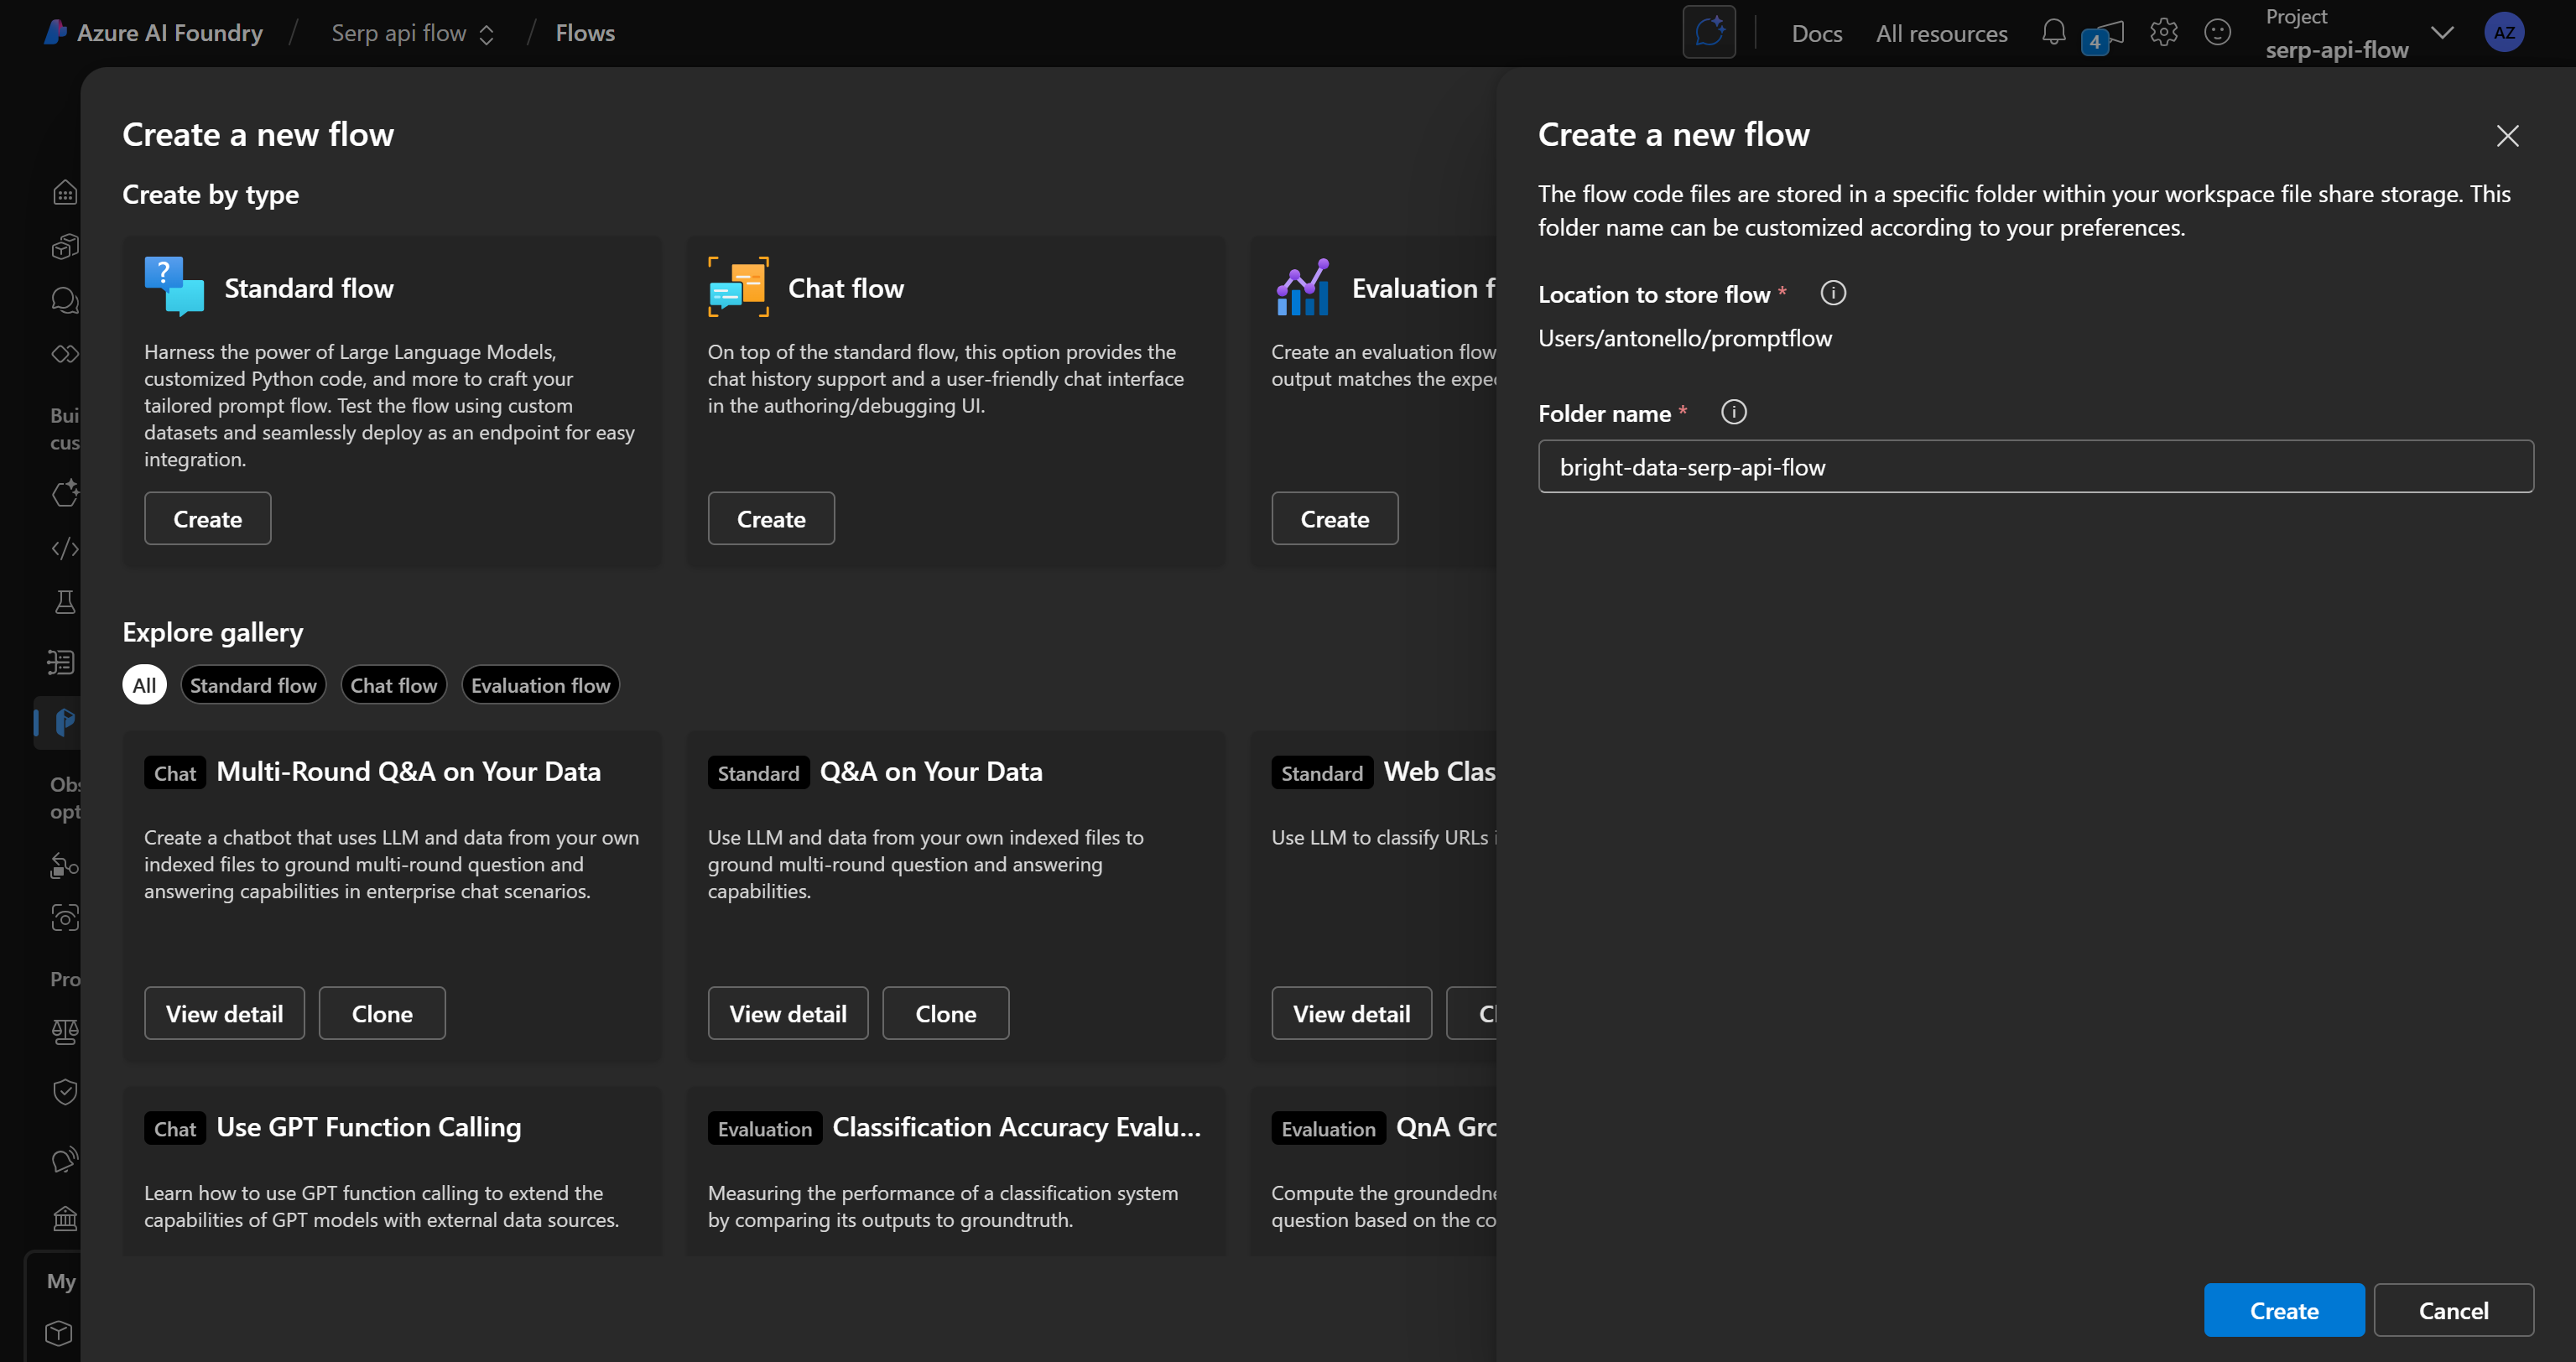2576x1362 pixels.
Task: Click the Prompt flow sidebar icon
Action: point(64,721)
